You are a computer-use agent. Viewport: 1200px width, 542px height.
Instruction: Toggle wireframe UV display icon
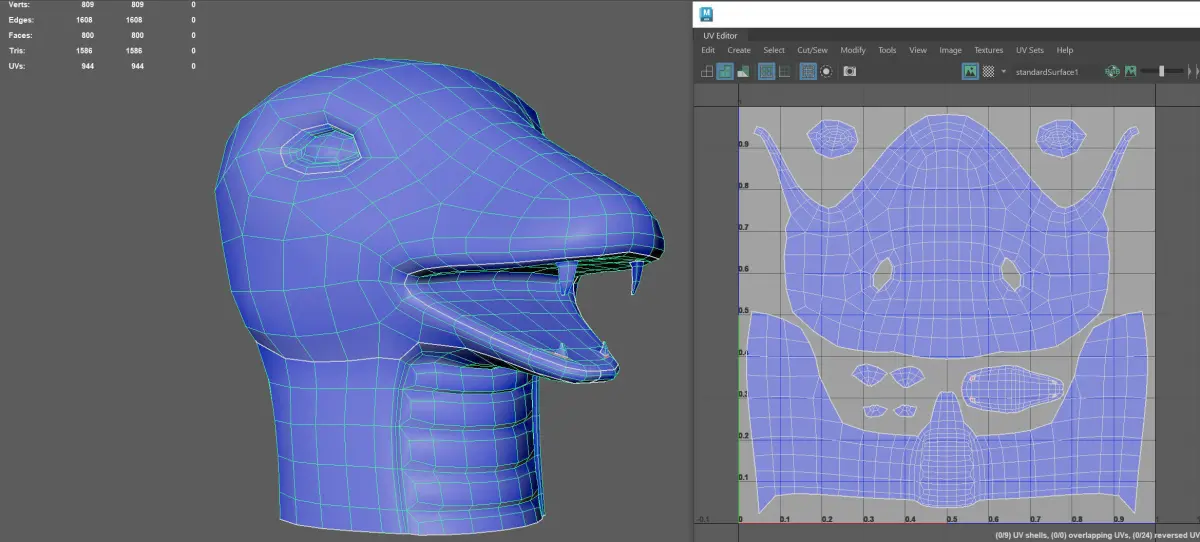point(706,72)
